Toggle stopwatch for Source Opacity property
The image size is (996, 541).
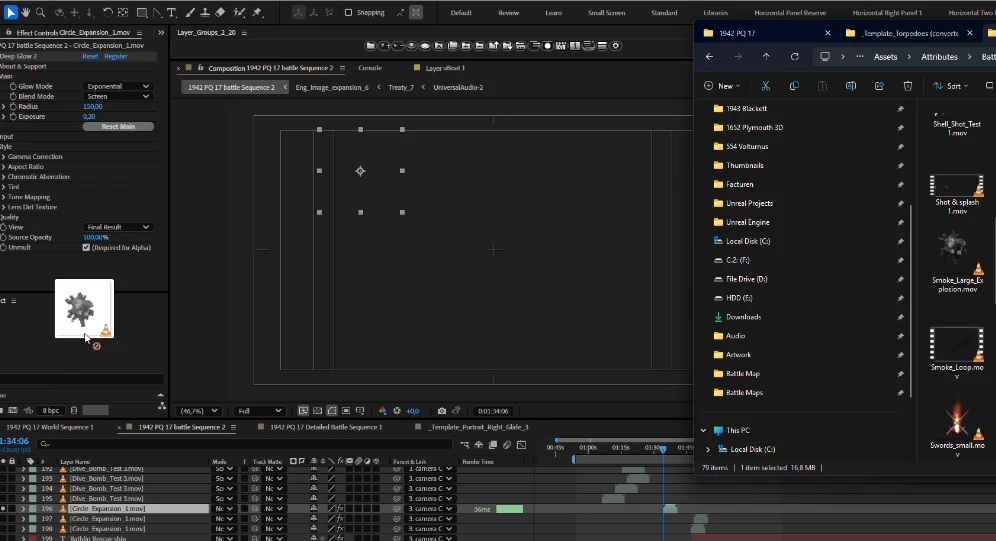pos(4,237)
